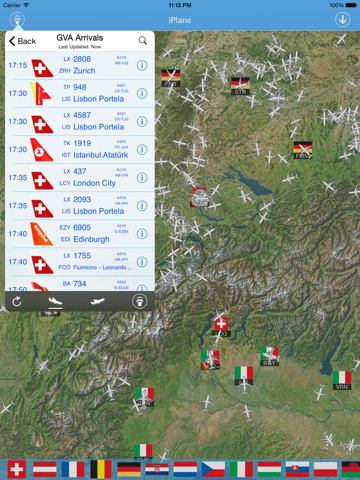Switch to the departures takeoff-plane tab

[98, 302]
